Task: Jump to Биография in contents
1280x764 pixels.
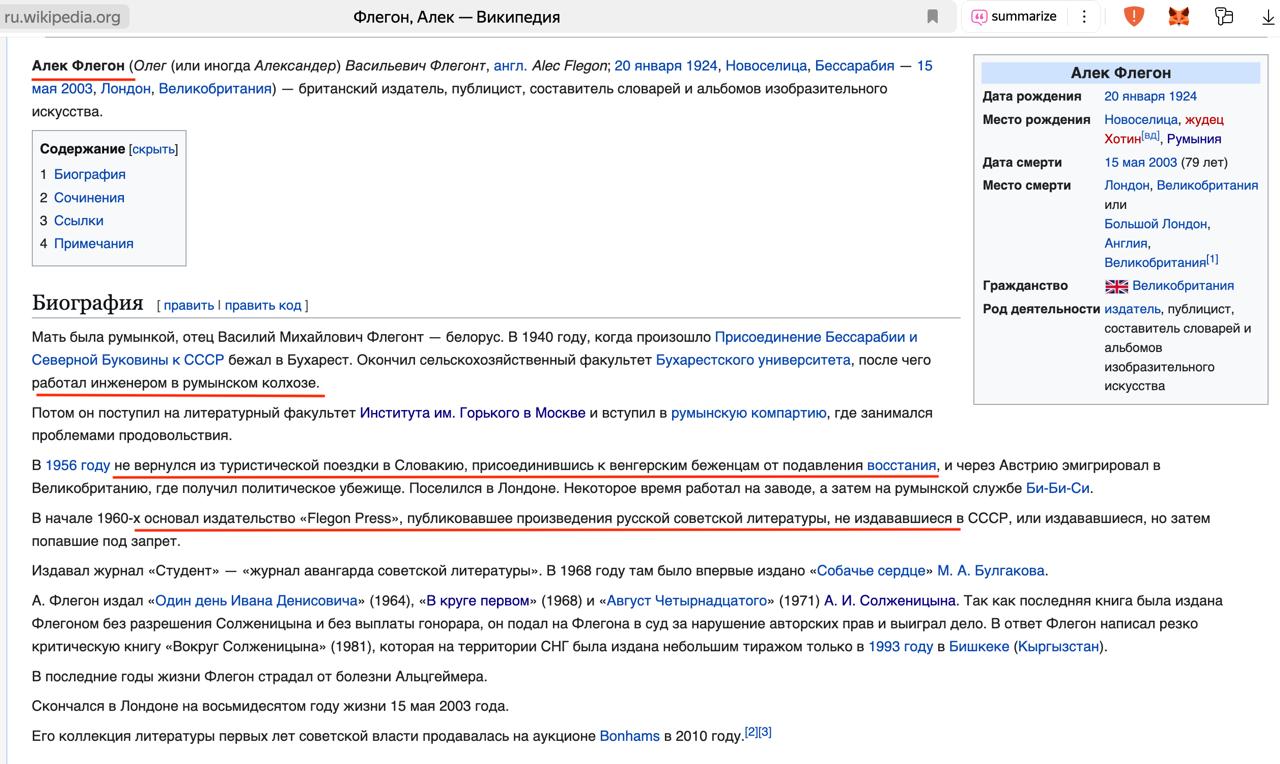Action: [x=89, y=174]
